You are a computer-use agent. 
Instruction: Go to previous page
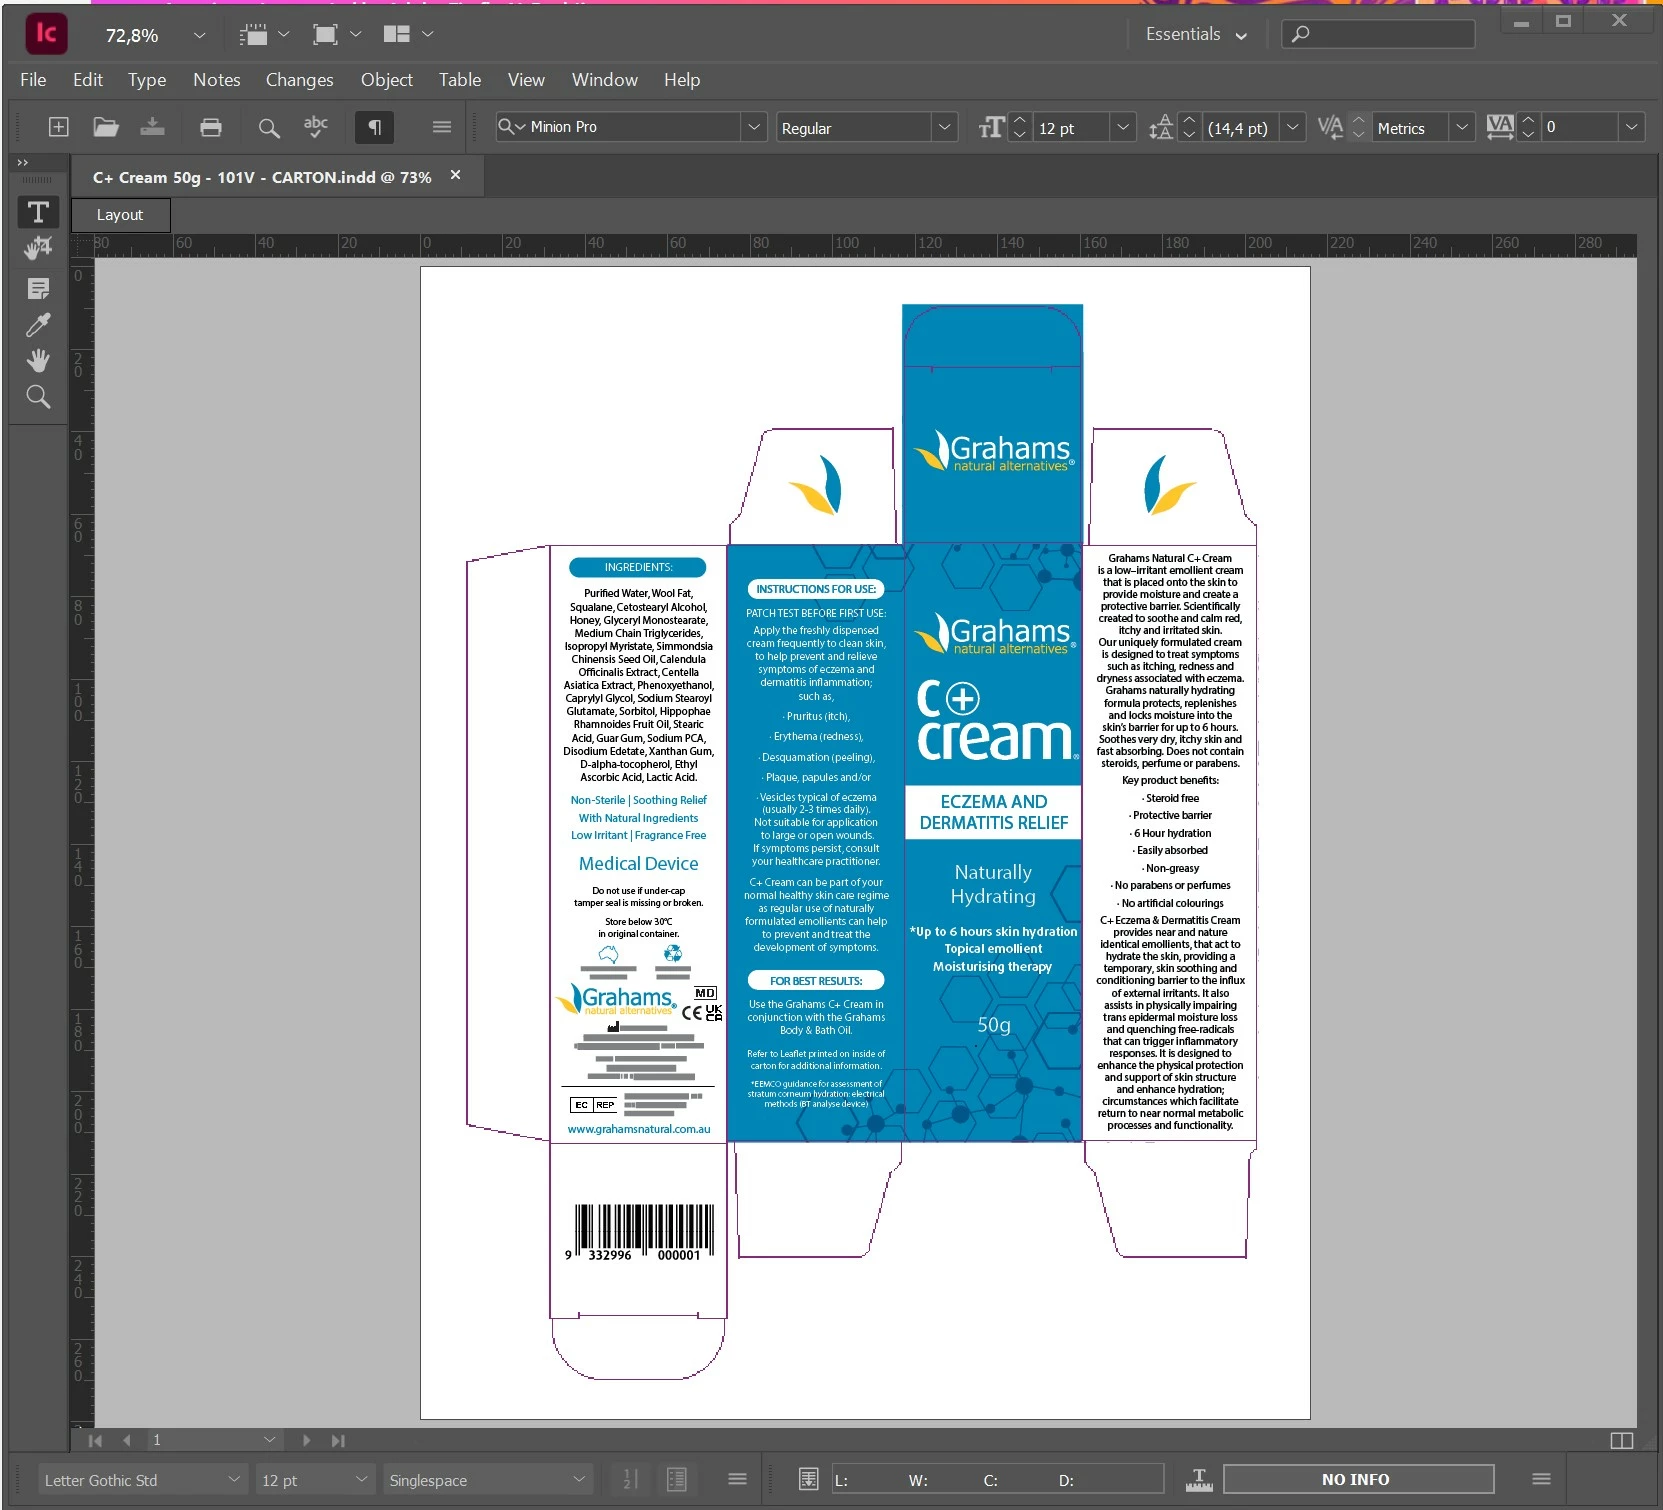tap(127, 1441)
